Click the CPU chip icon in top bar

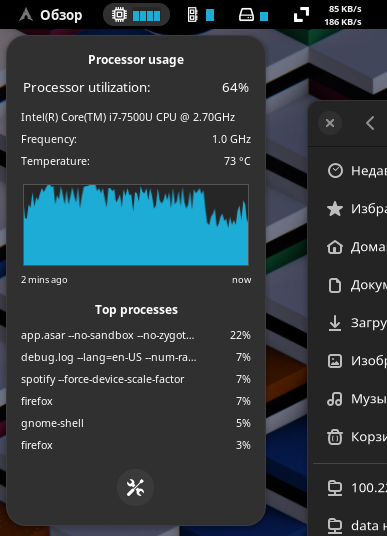[119, 15]
